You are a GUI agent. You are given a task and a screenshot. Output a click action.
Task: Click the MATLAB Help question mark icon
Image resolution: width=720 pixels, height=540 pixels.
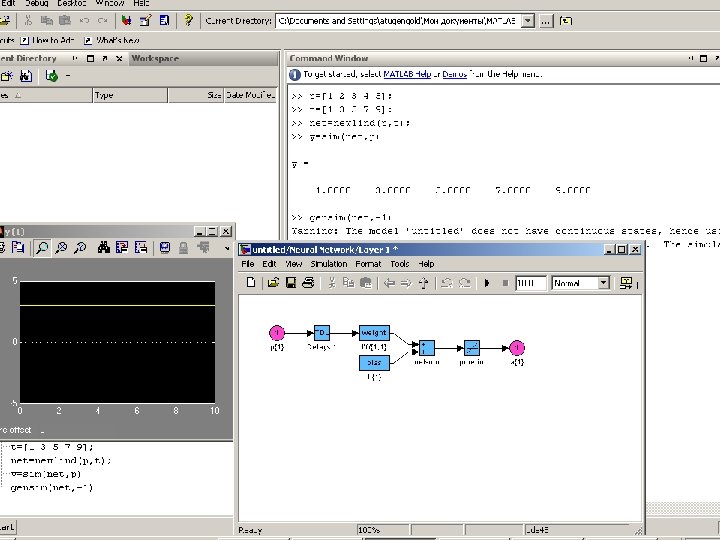(188, 21)
